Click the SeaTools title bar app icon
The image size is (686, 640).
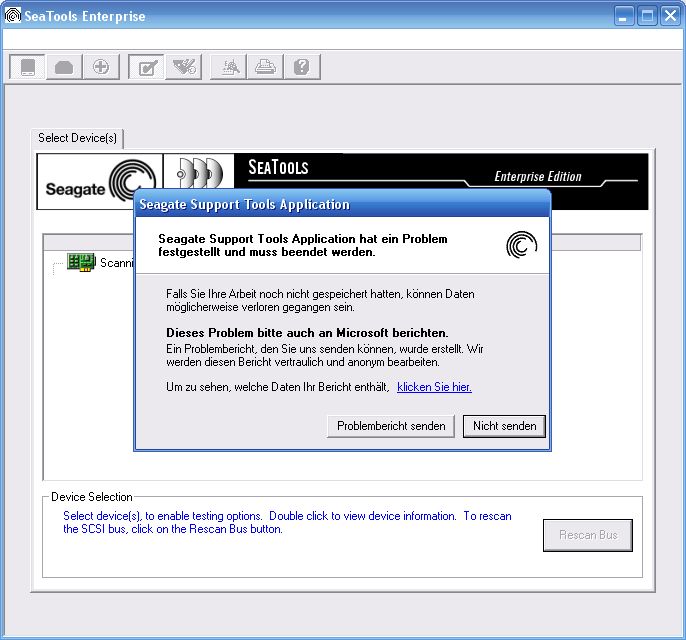click(x=13, y=15)
